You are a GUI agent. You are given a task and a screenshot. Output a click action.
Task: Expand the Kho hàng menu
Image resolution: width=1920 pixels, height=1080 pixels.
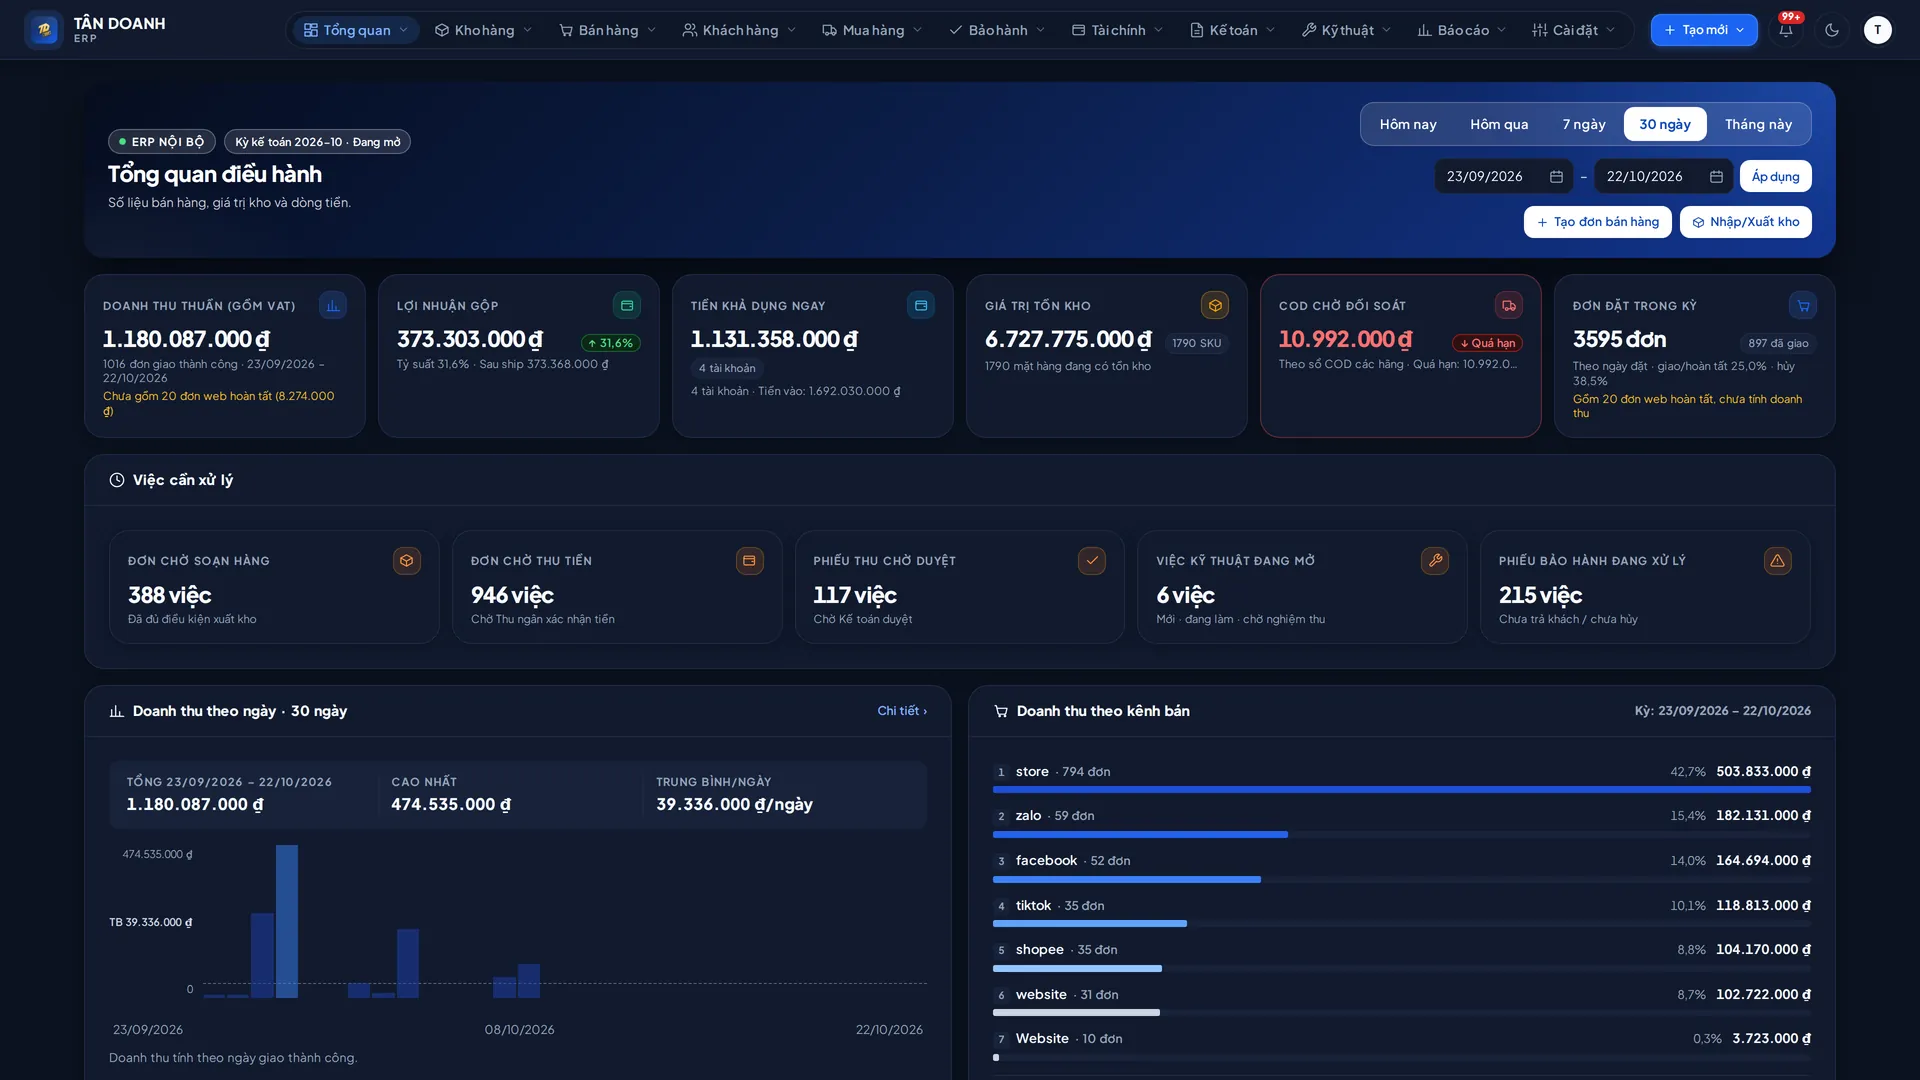pos(484,30)
